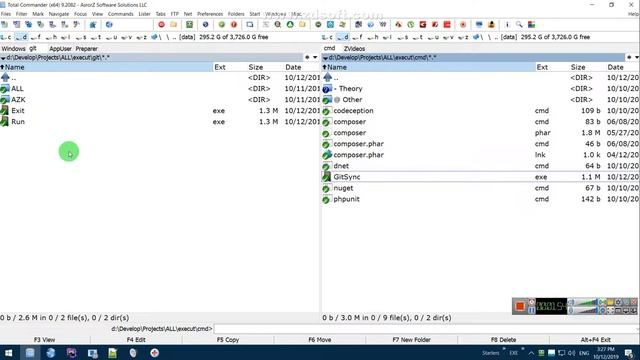Switch left panel to drive h
The image size is (640, 360).
coord(51,37)
